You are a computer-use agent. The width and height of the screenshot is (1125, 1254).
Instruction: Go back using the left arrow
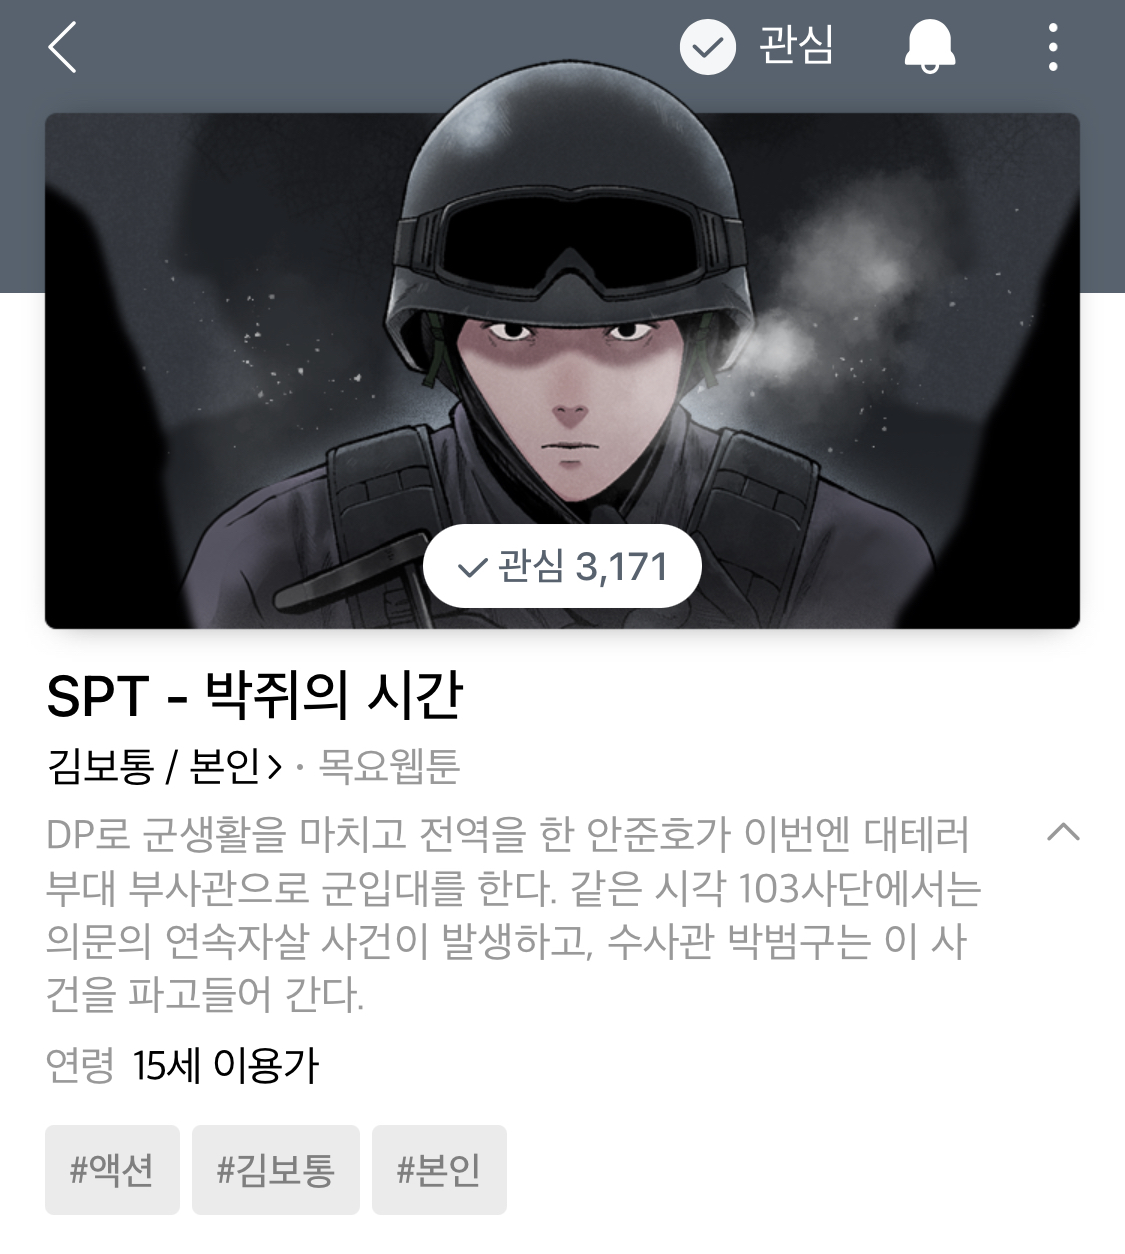62,48
